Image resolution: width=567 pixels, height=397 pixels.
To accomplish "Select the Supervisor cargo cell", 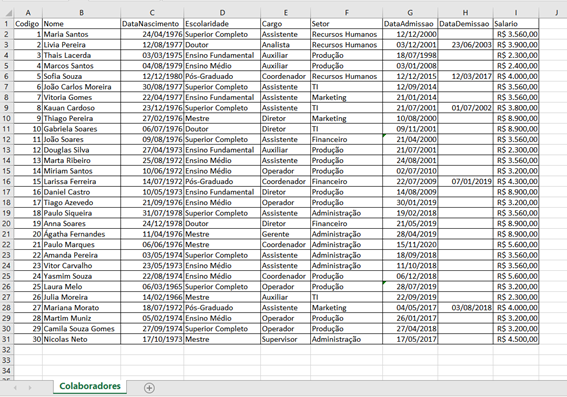I will point(285,339).
